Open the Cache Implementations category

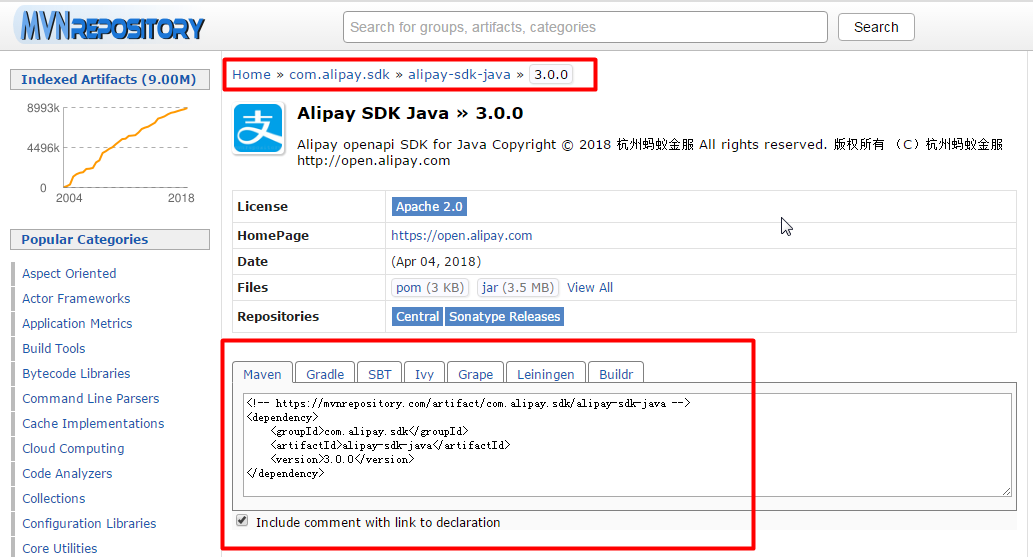click(94, 424)
